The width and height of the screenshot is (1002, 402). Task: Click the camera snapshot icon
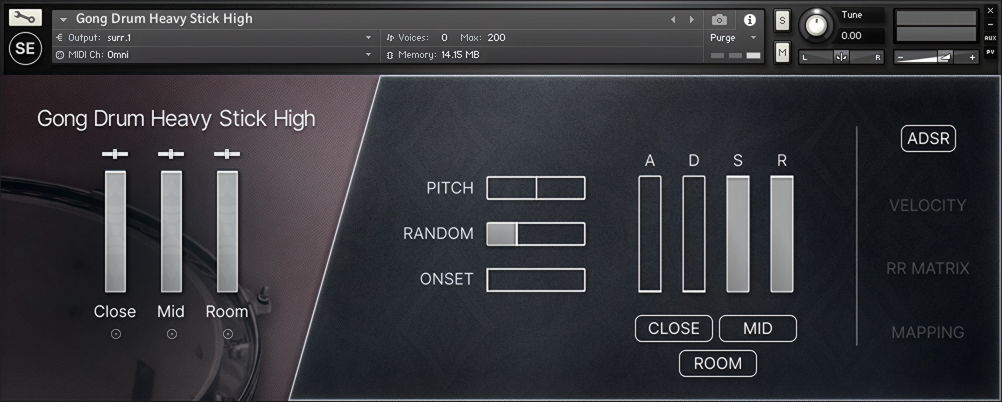[x=719, y=19]
